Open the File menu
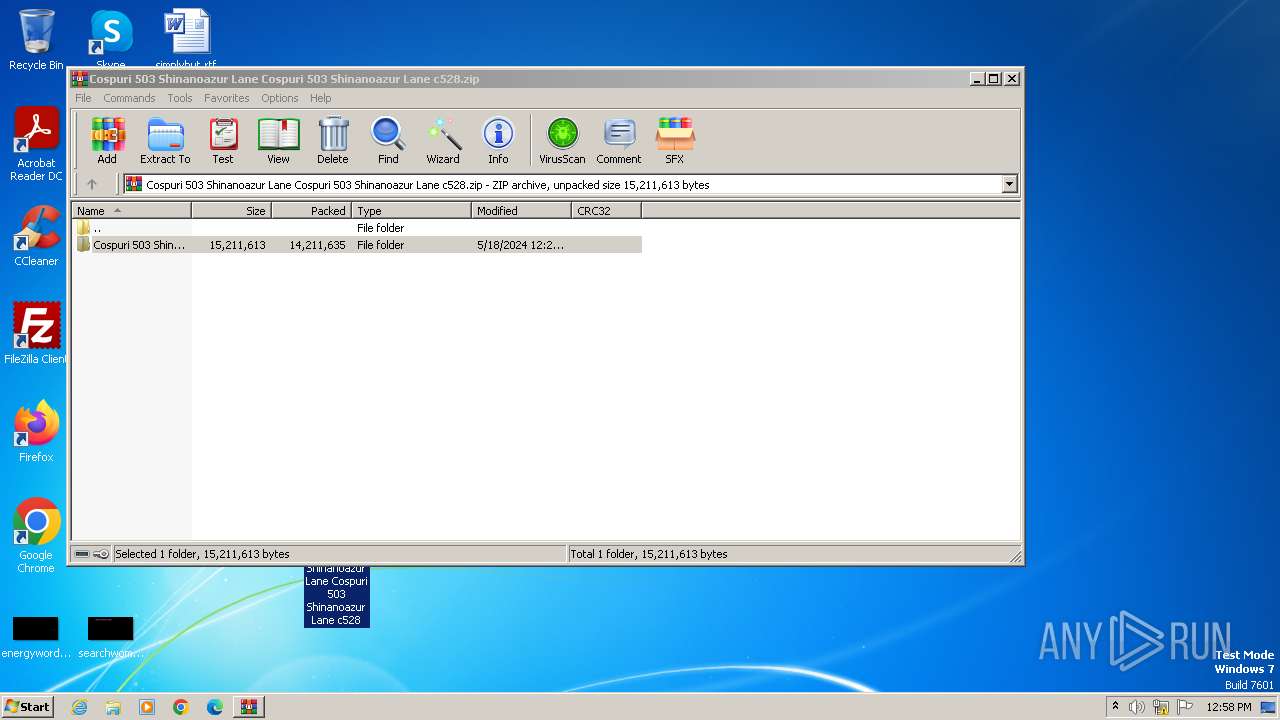 click(83, 98)
